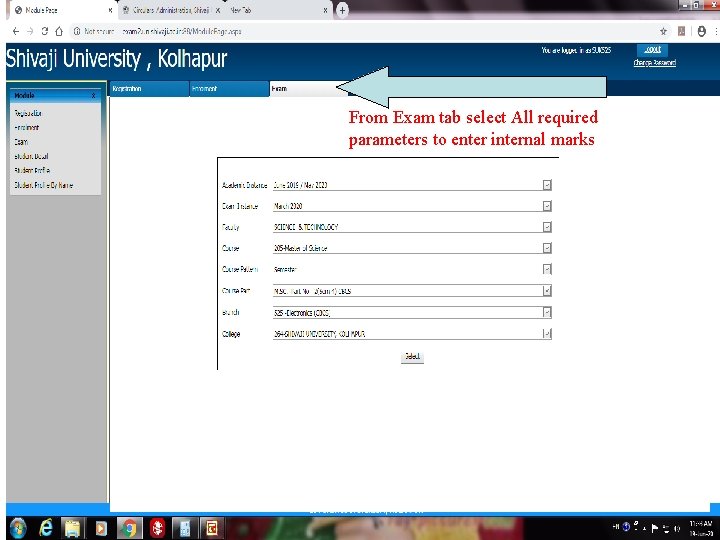Expand the Academic Instance dropdown

point(547,185)
